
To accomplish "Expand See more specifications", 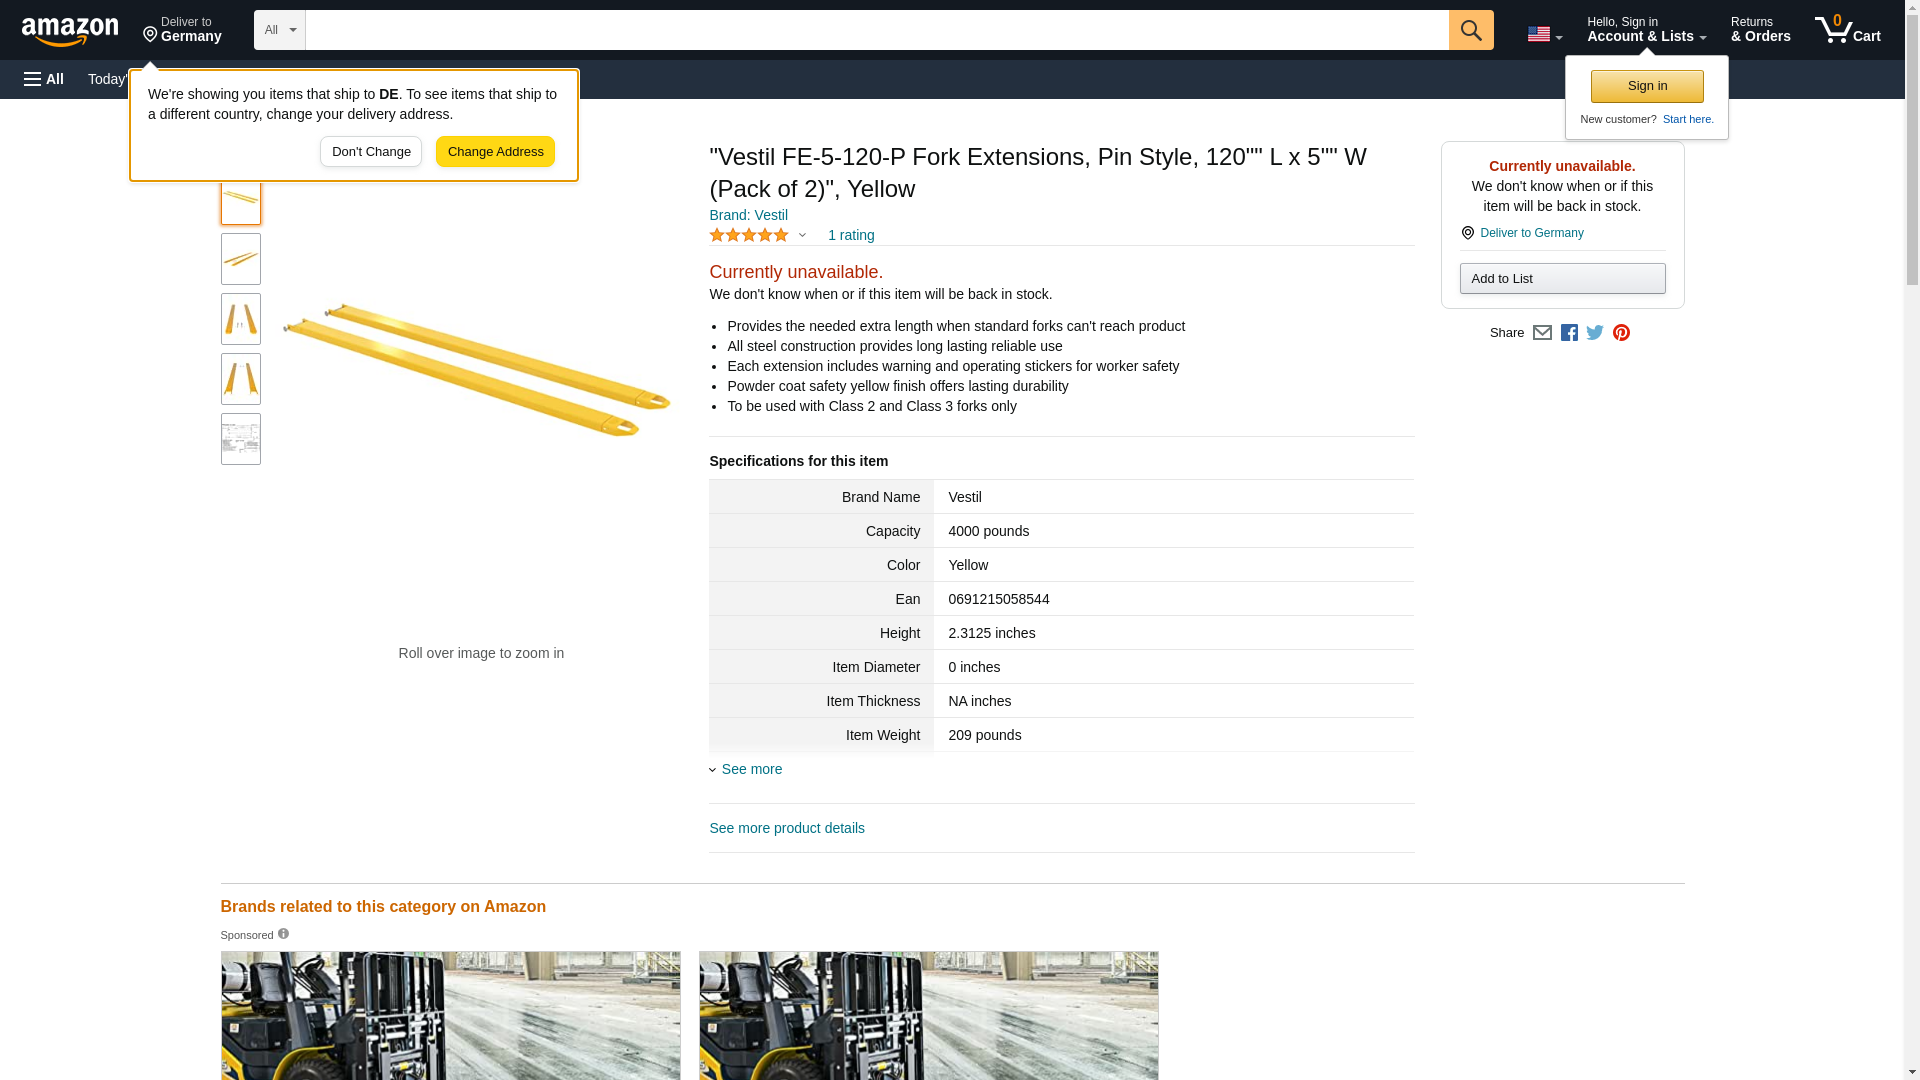I will 751,769.
